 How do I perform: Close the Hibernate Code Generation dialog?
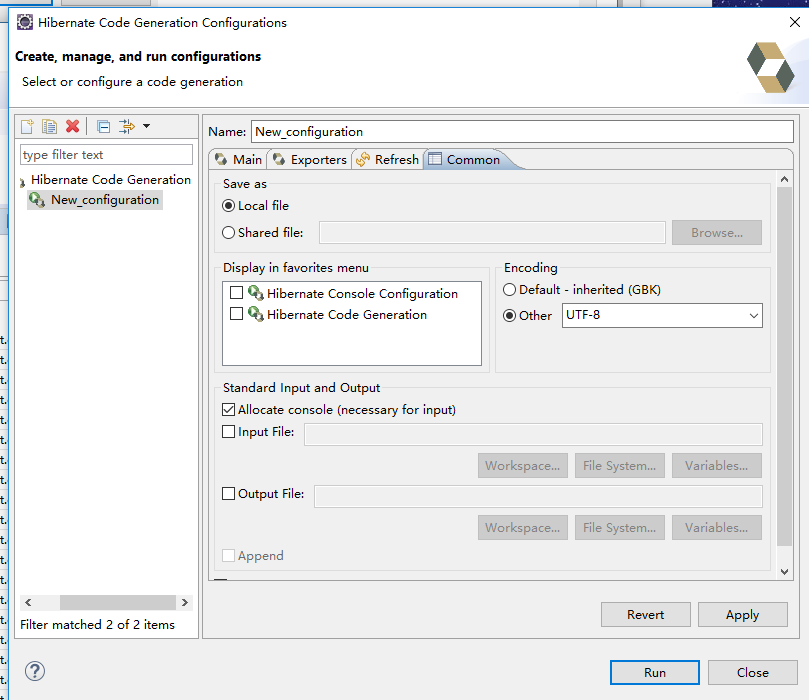[x=795, y=22]
